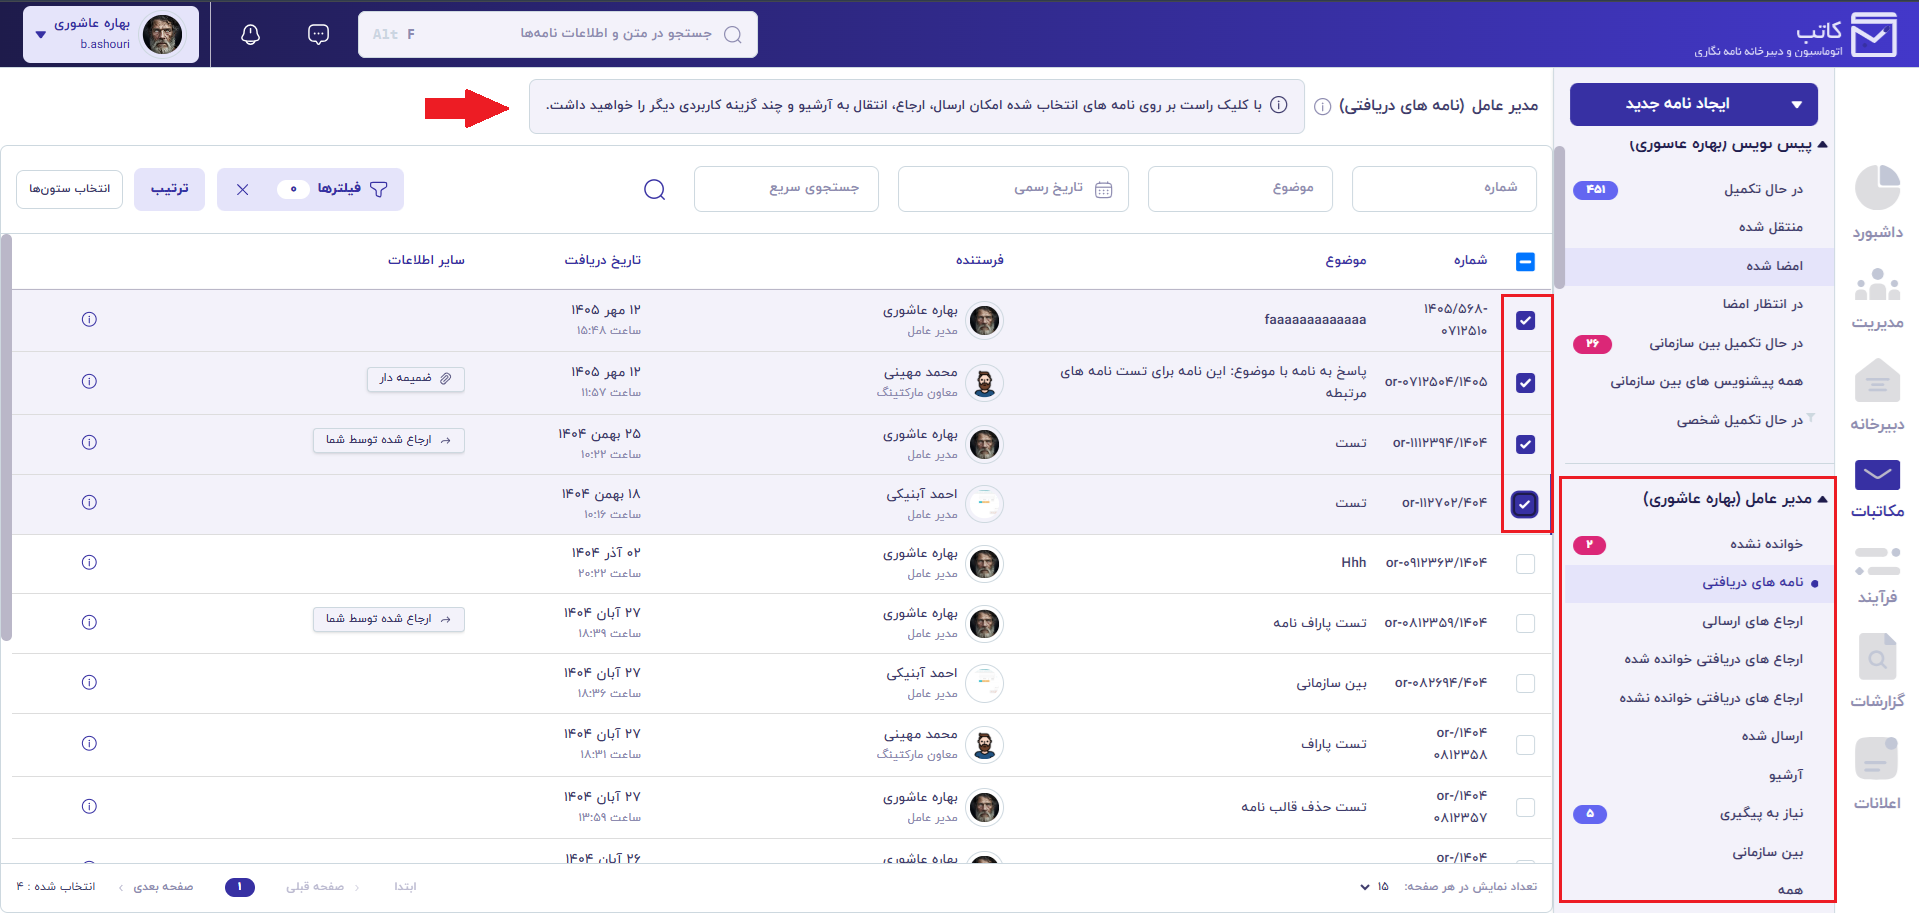Click the ترتیب sort button

(x=169, y=189)
